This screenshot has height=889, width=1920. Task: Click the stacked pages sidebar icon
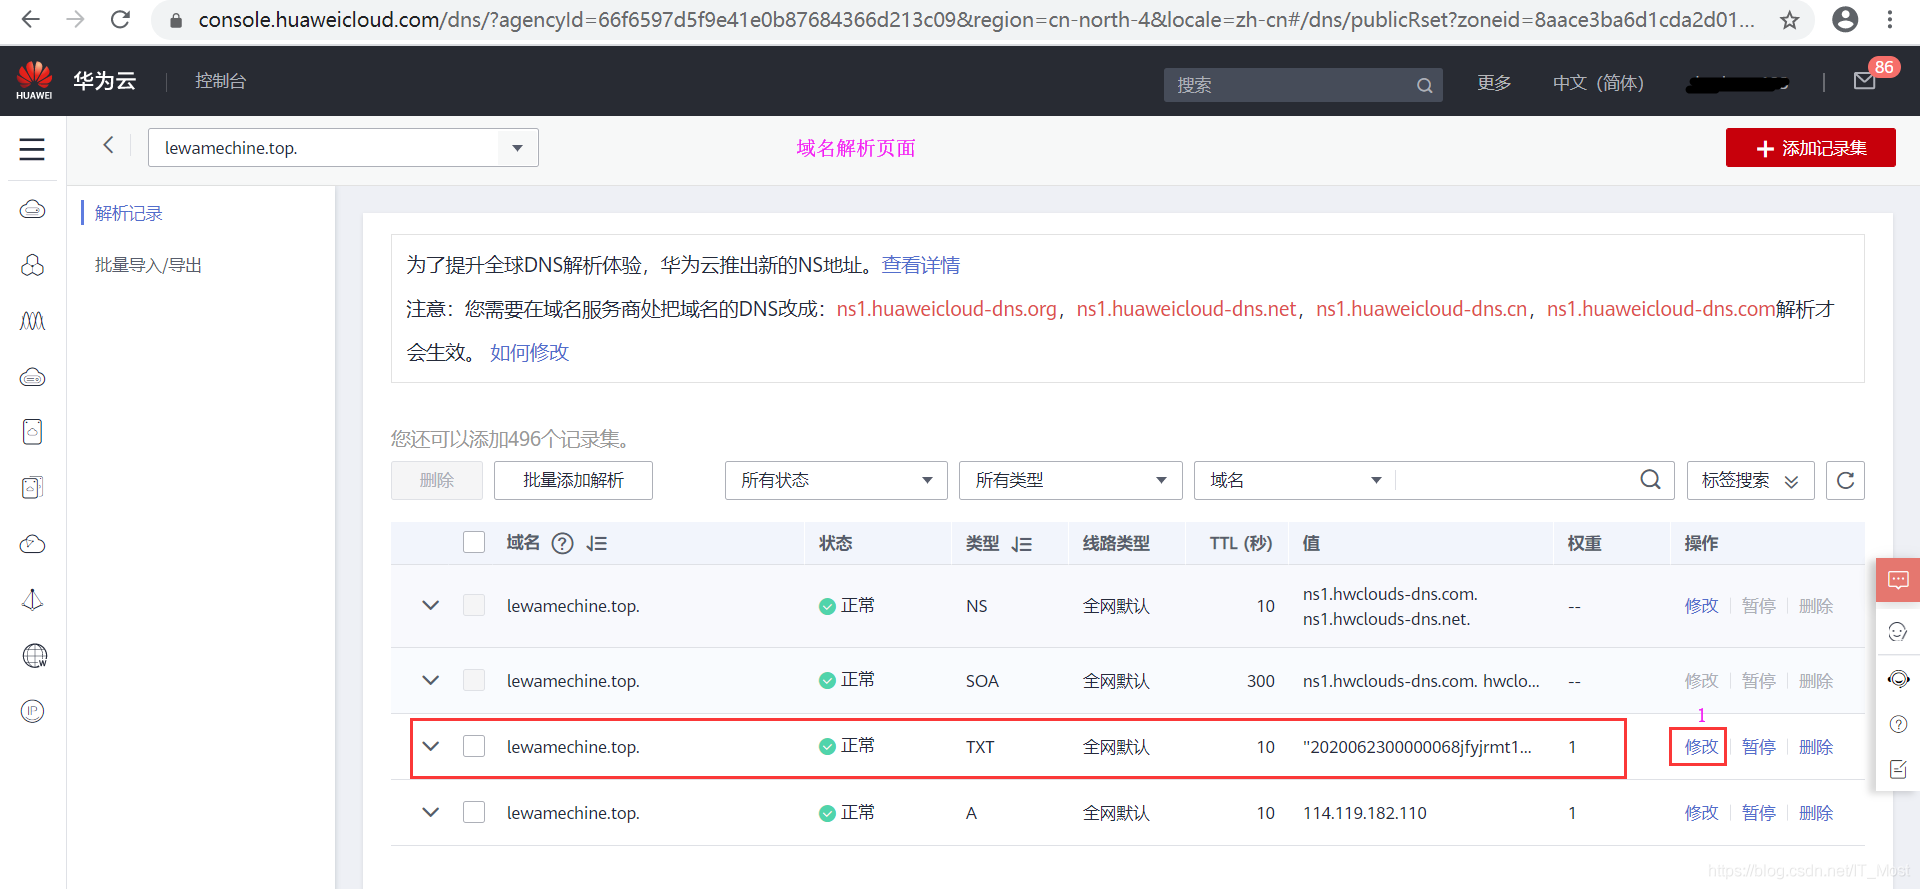[x=33, y=488]
